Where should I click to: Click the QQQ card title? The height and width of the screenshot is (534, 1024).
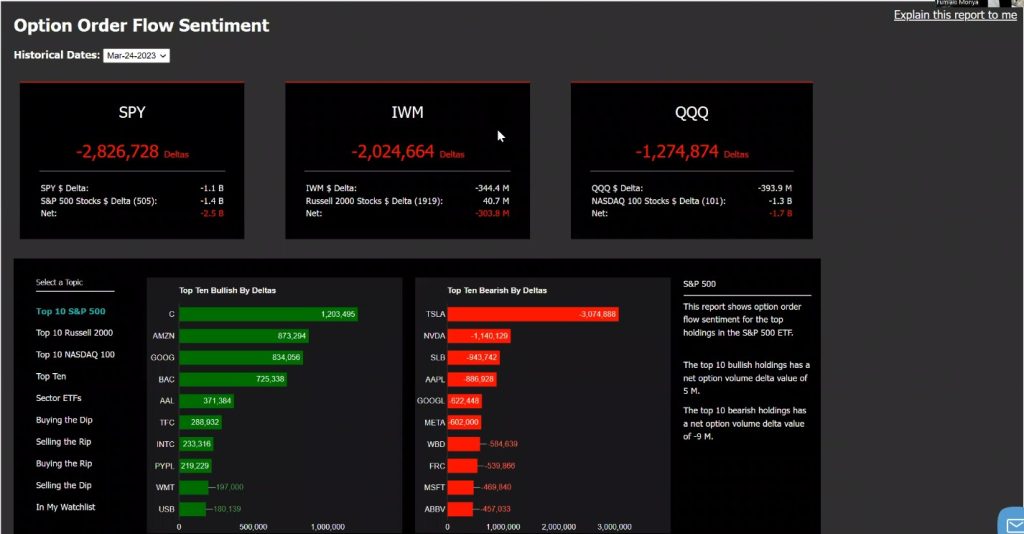pos(692,112)
